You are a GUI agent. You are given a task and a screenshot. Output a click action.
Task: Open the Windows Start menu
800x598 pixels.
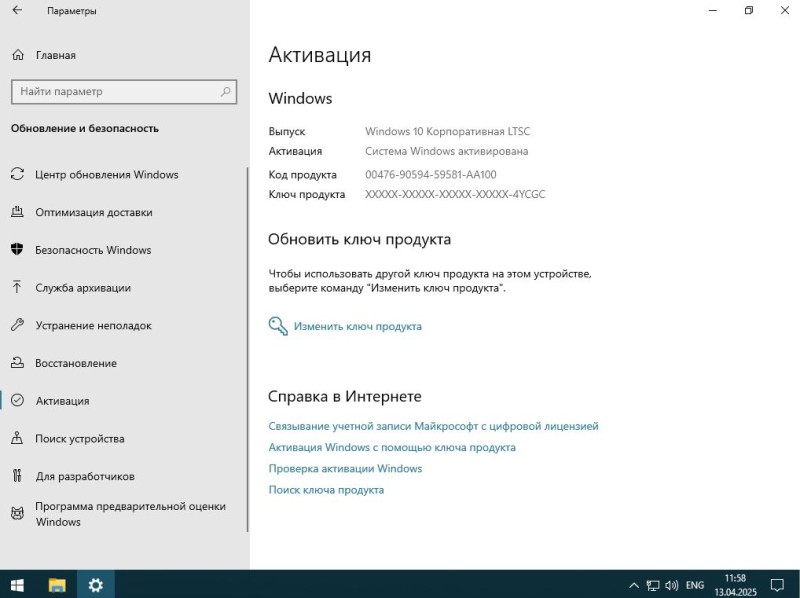tap(17, 585)
